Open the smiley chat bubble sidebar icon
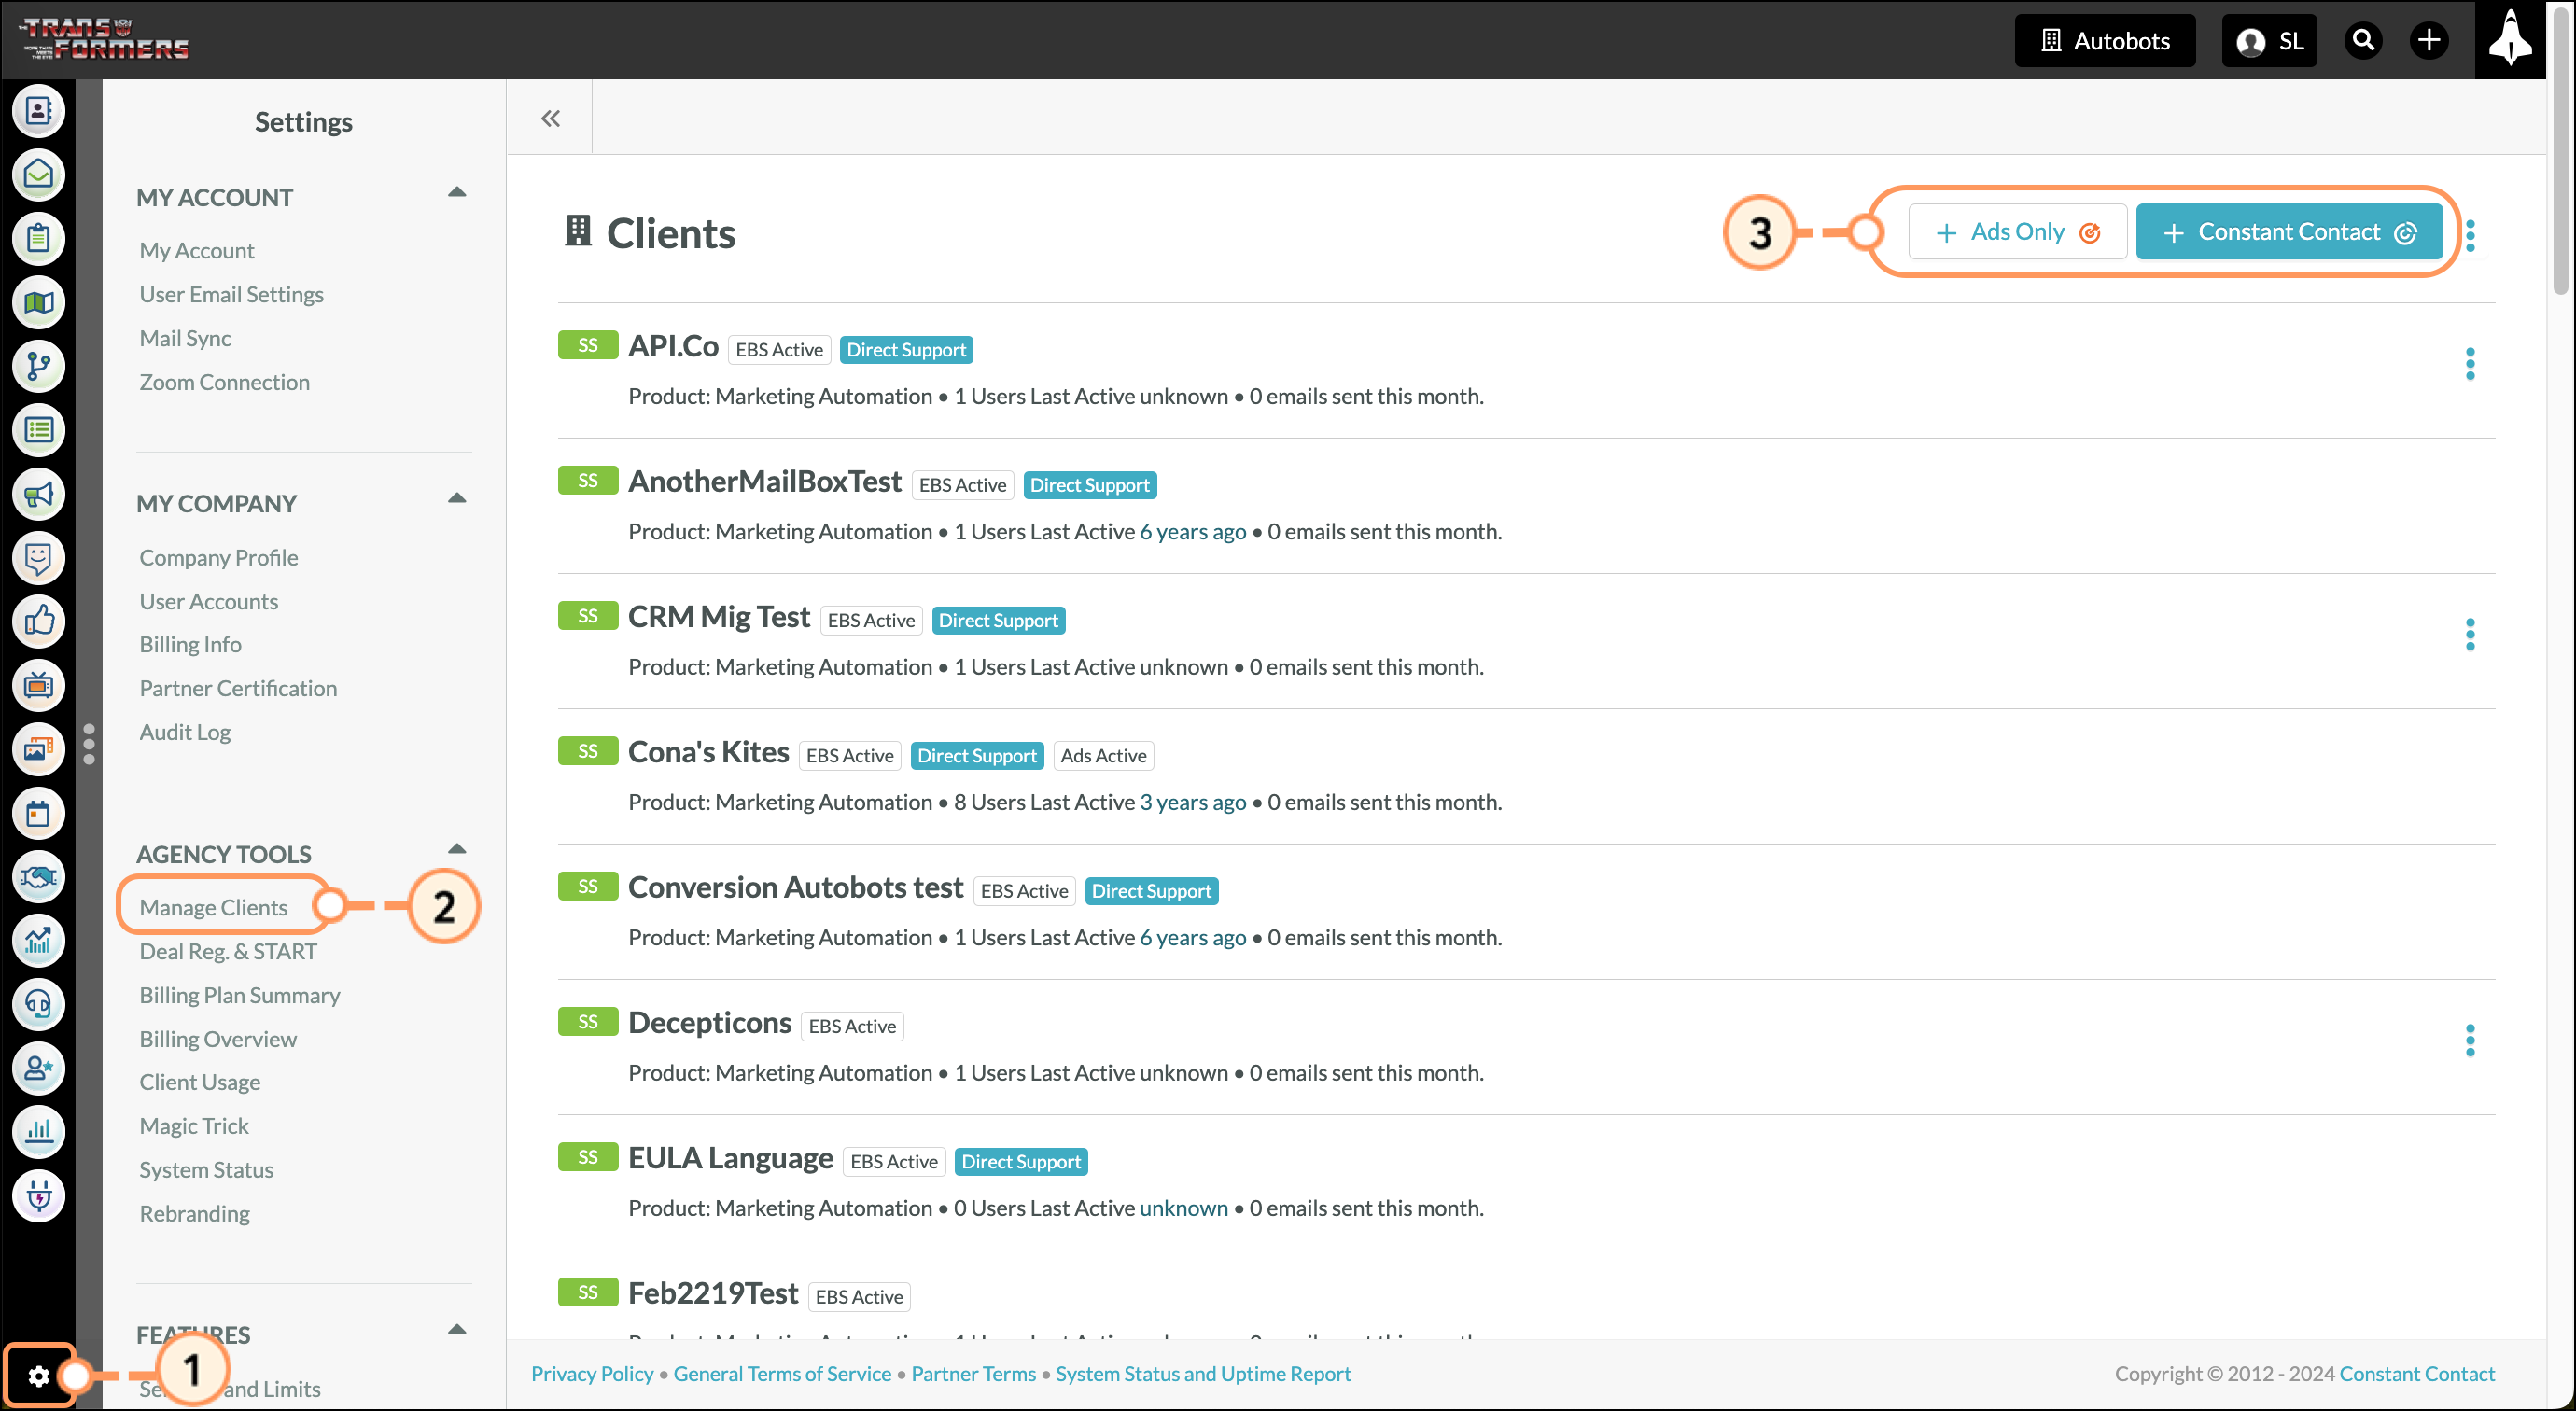Viewport: 2576px width, 1411px height. tap(38, 558)
